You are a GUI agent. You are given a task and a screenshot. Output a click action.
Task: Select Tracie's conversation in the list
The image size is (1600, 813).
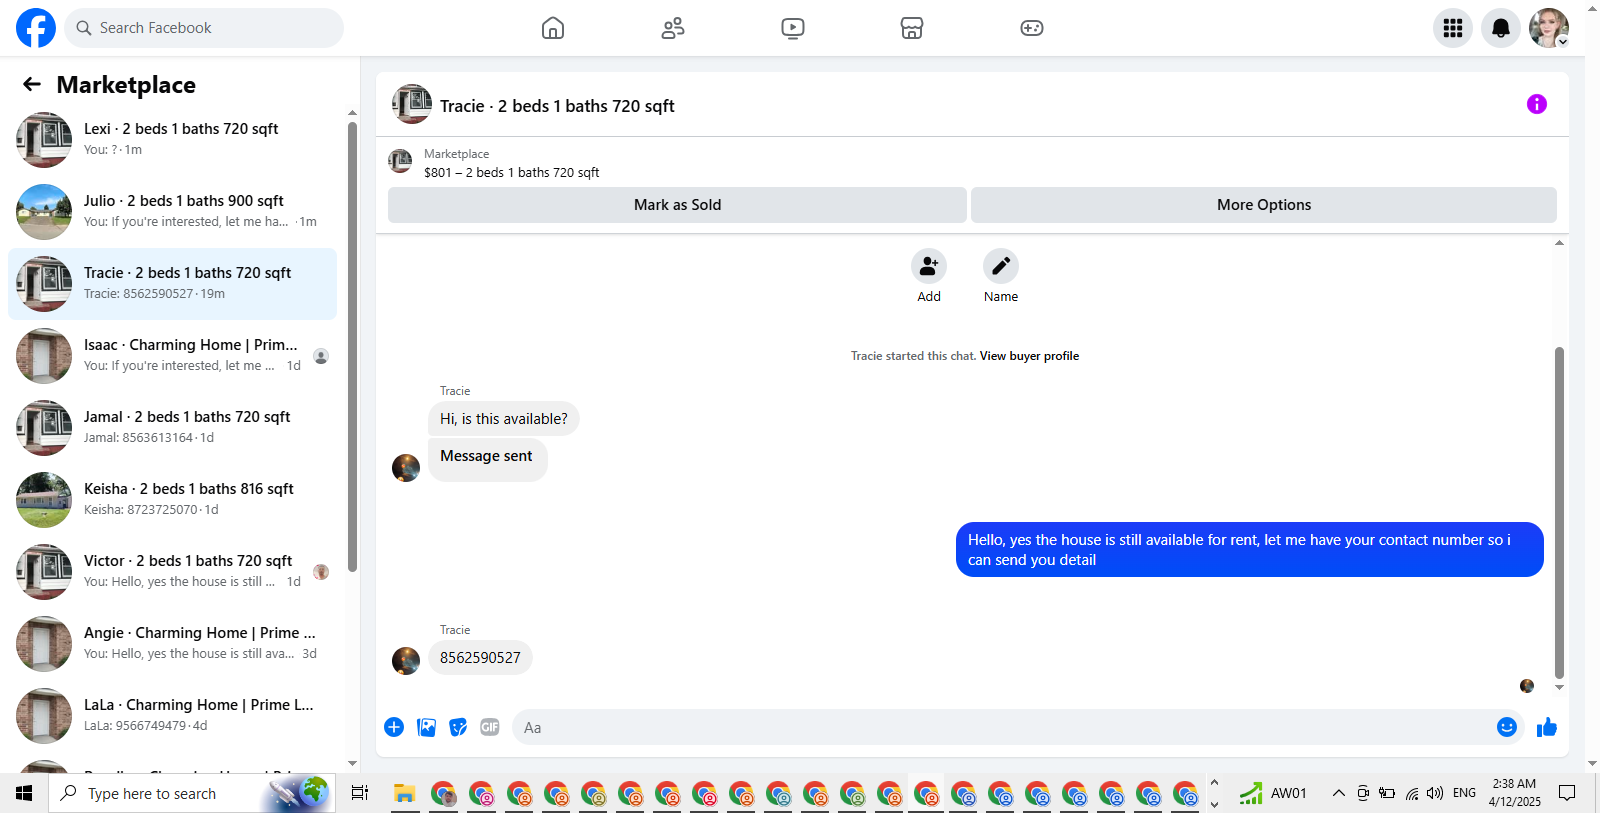pyautogui.click(x=173, y=284)
